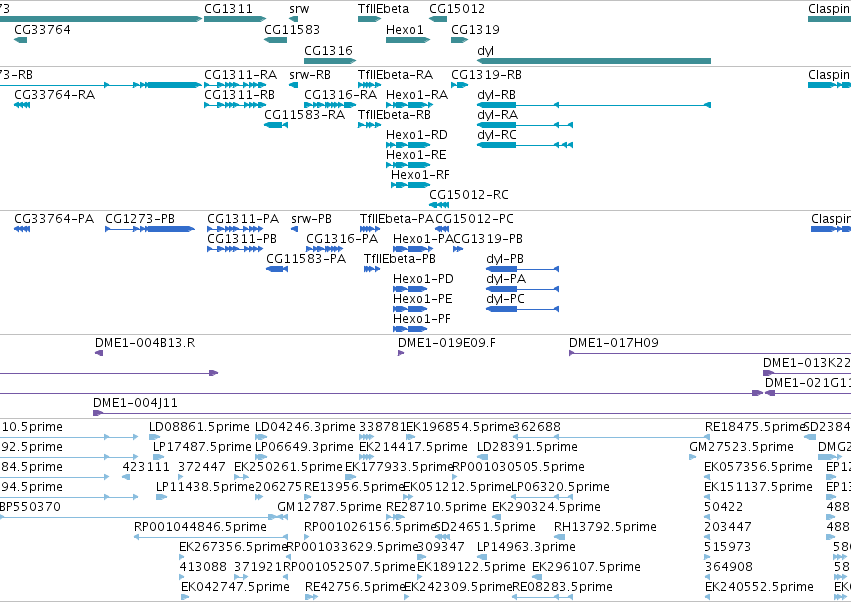The image size is (851, 602).
Task: Click the RH13792.5prime EST label
Action: click(605, 527)
